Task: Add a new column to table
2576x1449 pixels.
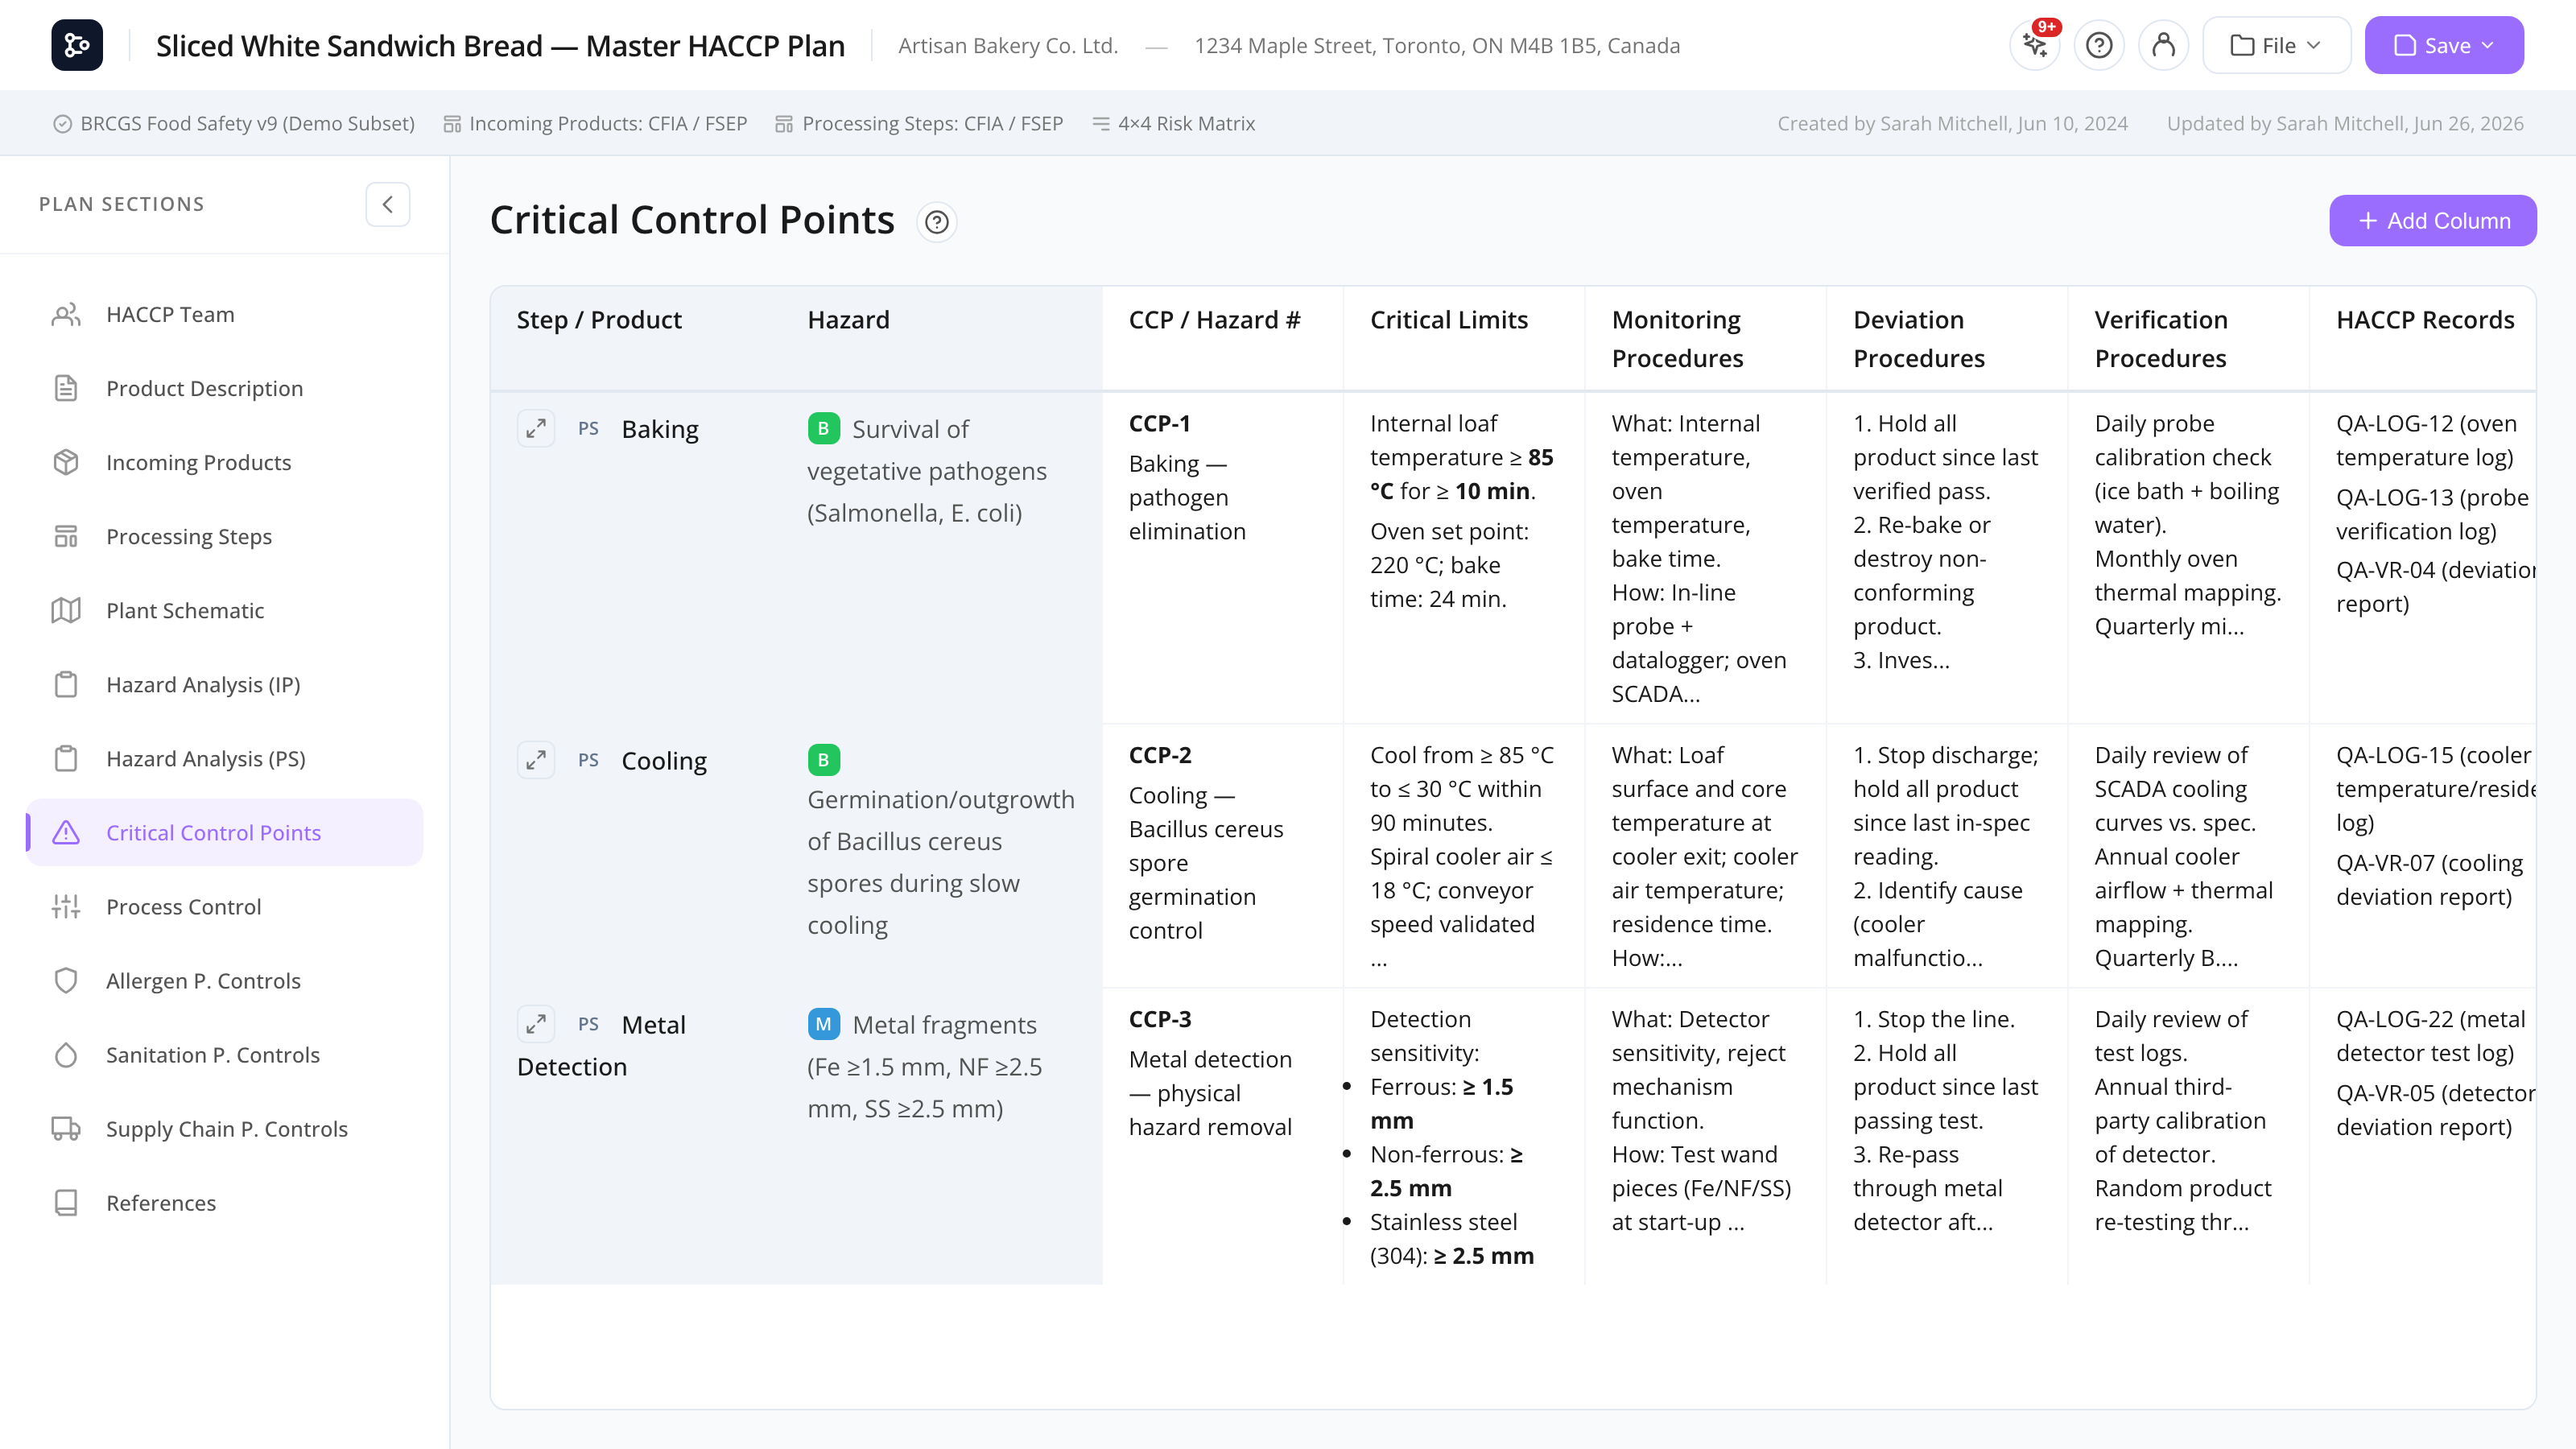Action: [2433, 221]
